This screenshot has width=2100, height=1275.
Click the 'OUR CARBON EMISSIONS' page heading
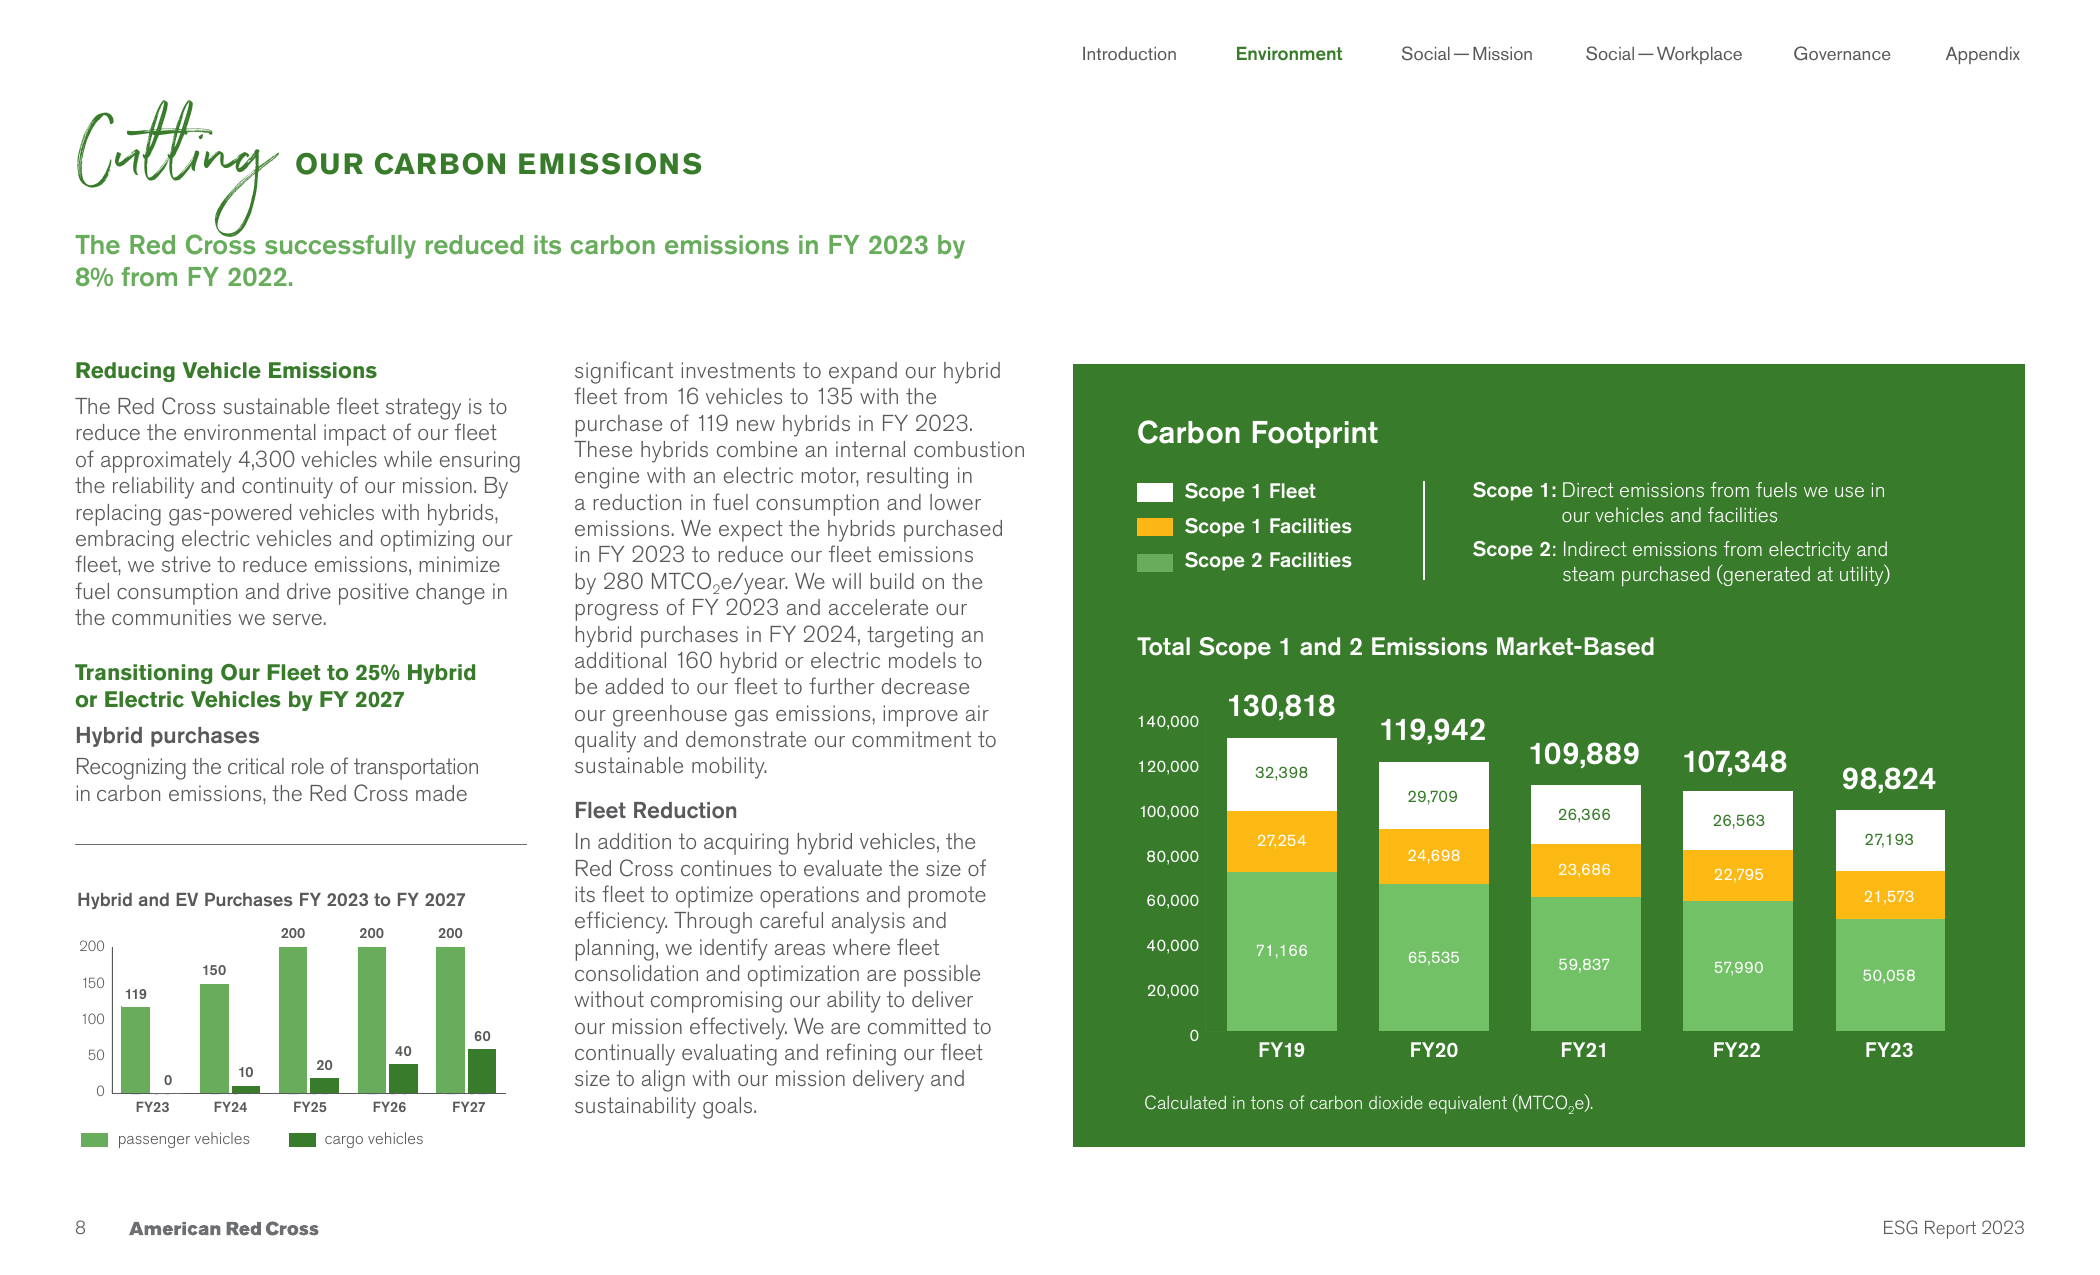[499, 164]
